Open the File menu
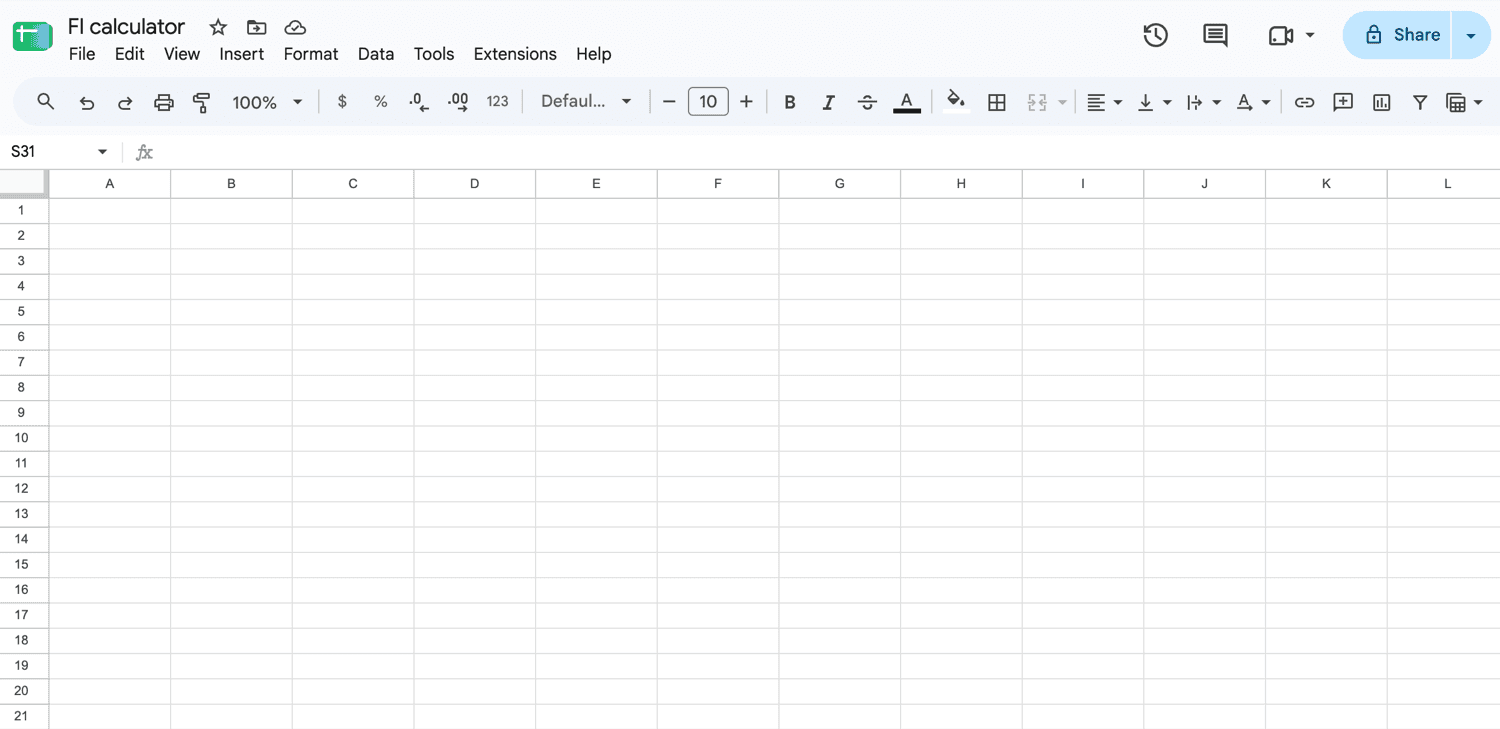This screenshot has height=729, width=1500. tap(82, 54)
